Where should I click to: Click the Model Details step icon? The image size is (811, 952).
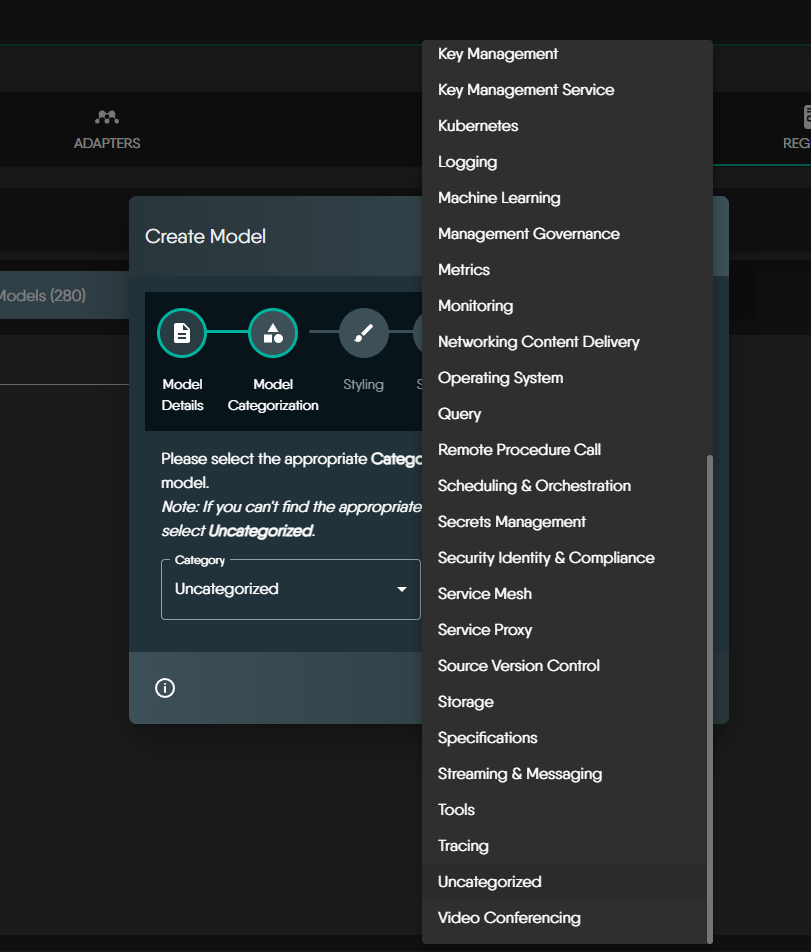[182, 333]
